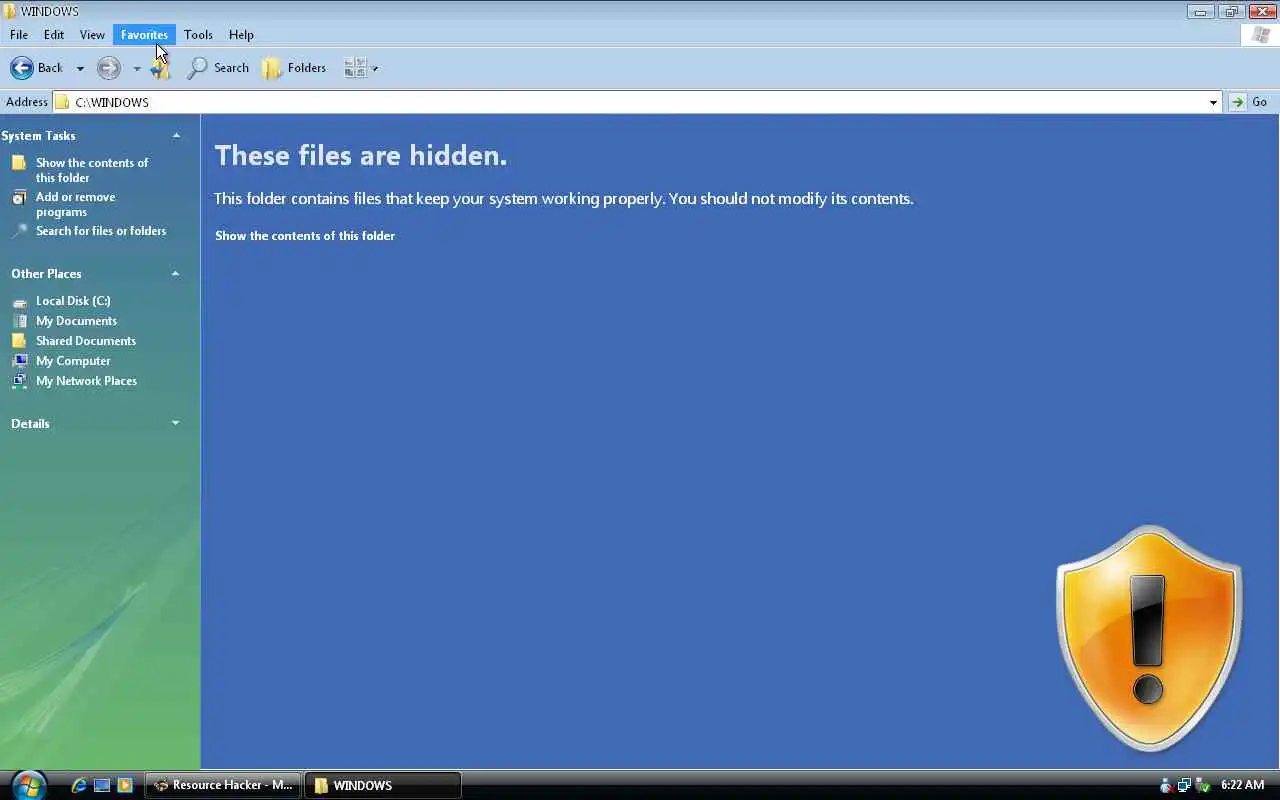Viewport: 1280px width, 800px height.
Task: Open My Documents from Other Places
Action: 76,321
